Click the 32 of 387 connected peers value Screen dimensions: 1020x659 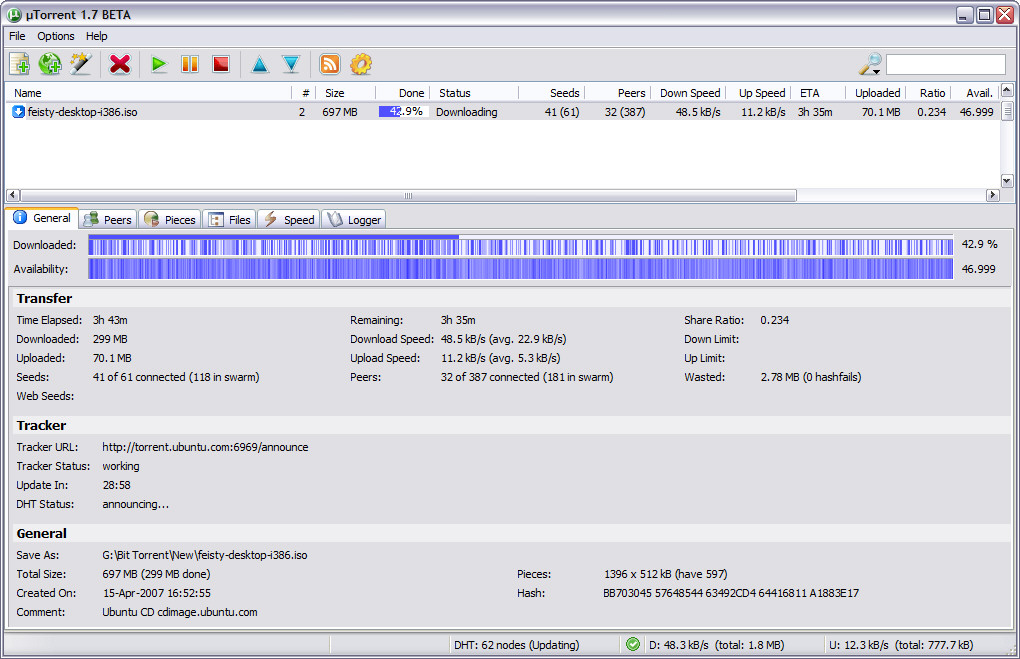pos(526,377)
